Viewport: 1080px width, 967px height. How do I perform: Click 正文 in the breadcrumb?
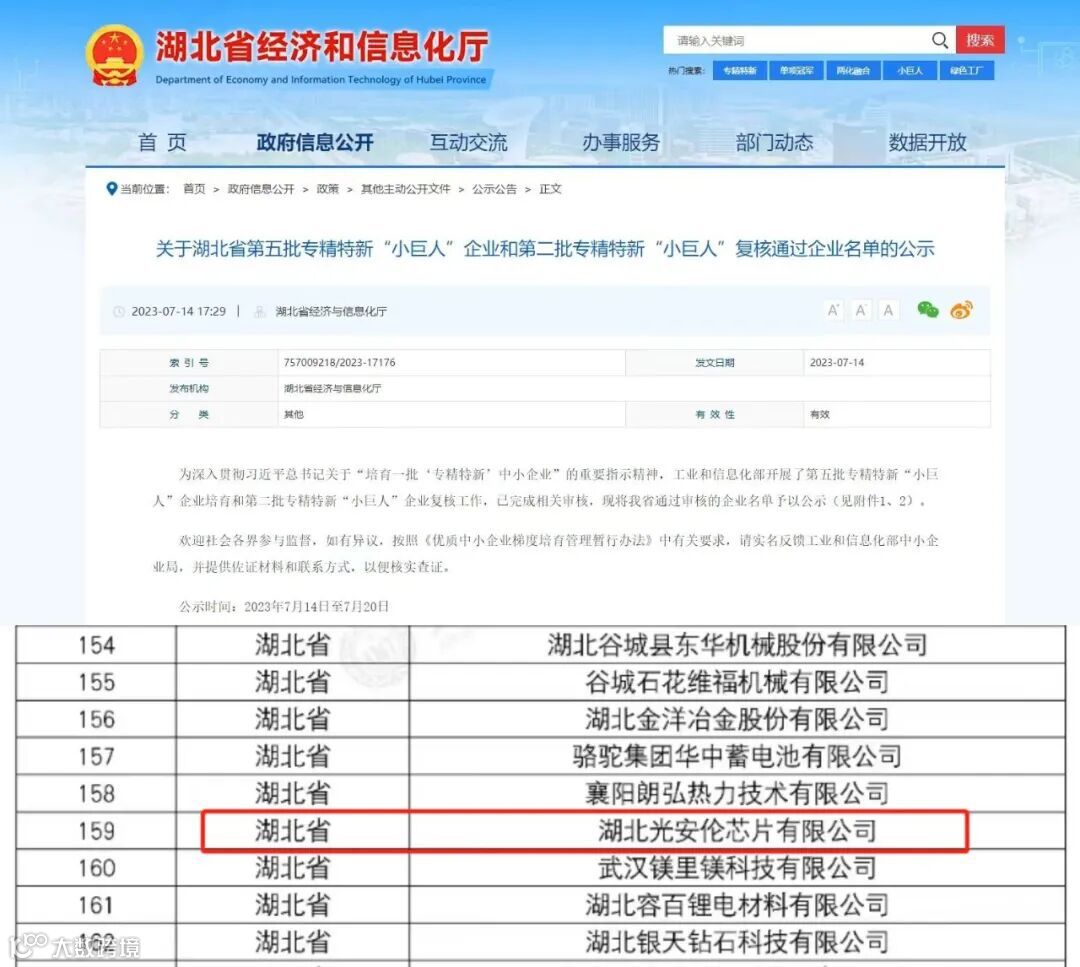[550, 189]
